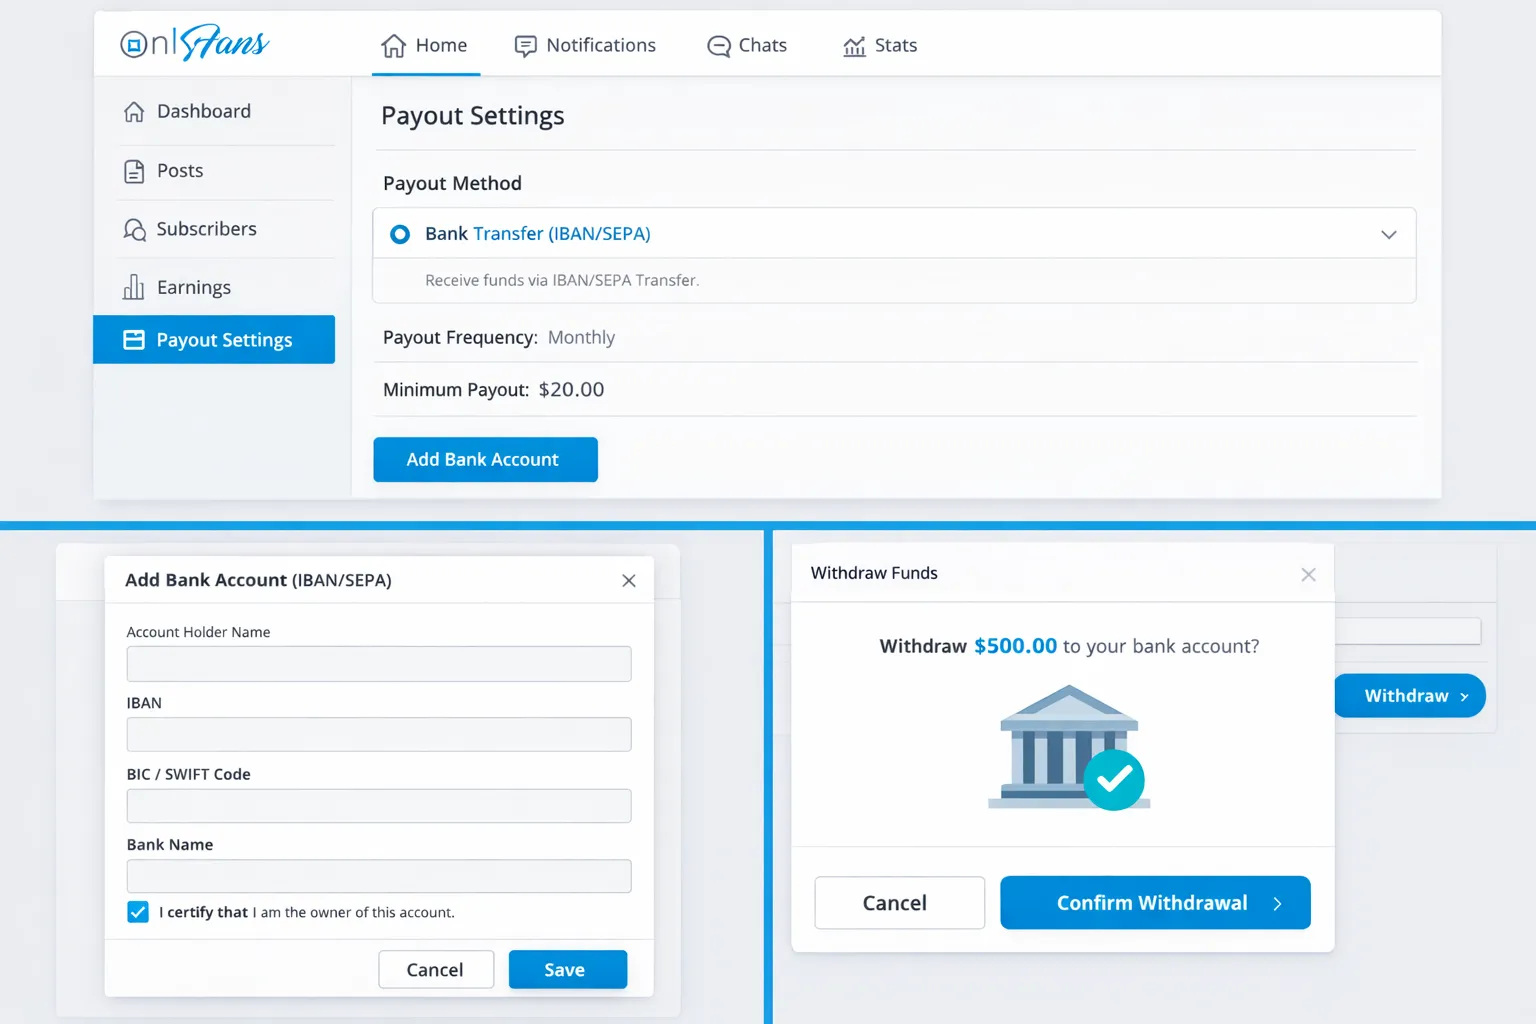Close the Withdraw Funds dialog

pos(1308,574)
